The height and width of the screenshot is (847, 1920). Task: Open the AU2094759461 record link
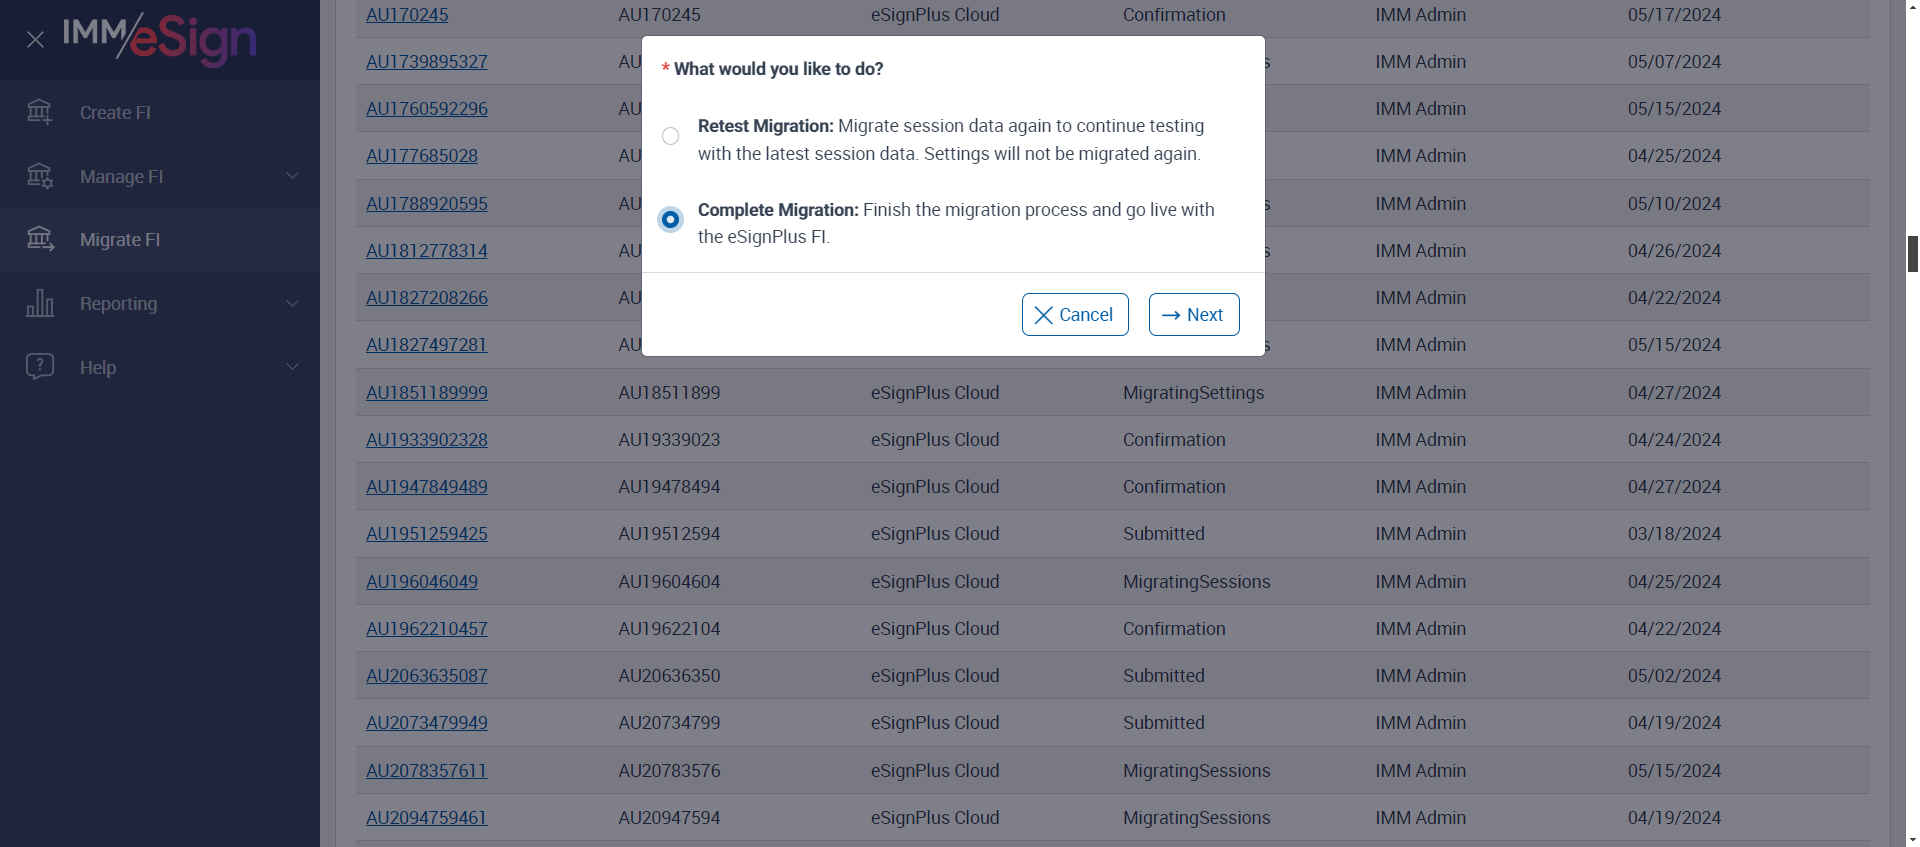(x=427, y=818)
